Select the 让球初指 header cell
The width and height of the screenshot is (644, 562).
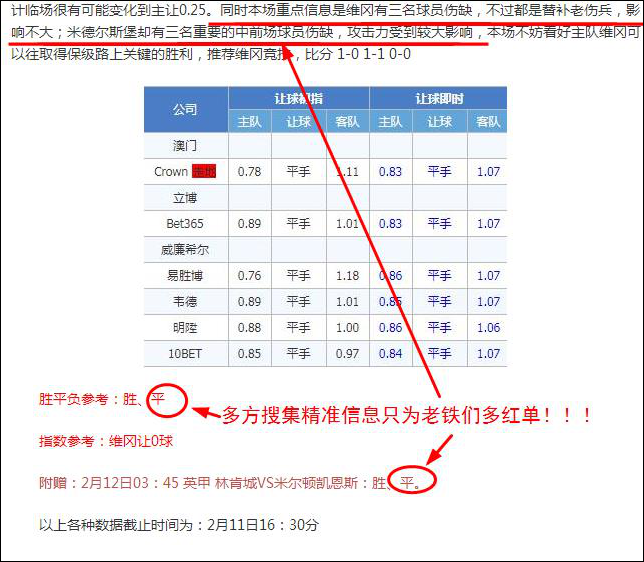coord(299,99)
